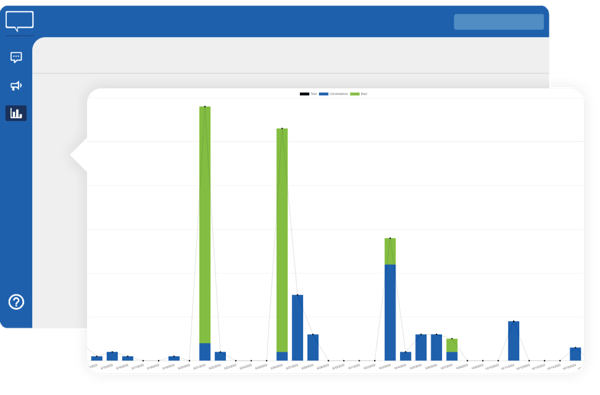The height and width of the screenshot is (395, 600).
Task: Toggle the black Total series in legend
Action: pos(308,94)
